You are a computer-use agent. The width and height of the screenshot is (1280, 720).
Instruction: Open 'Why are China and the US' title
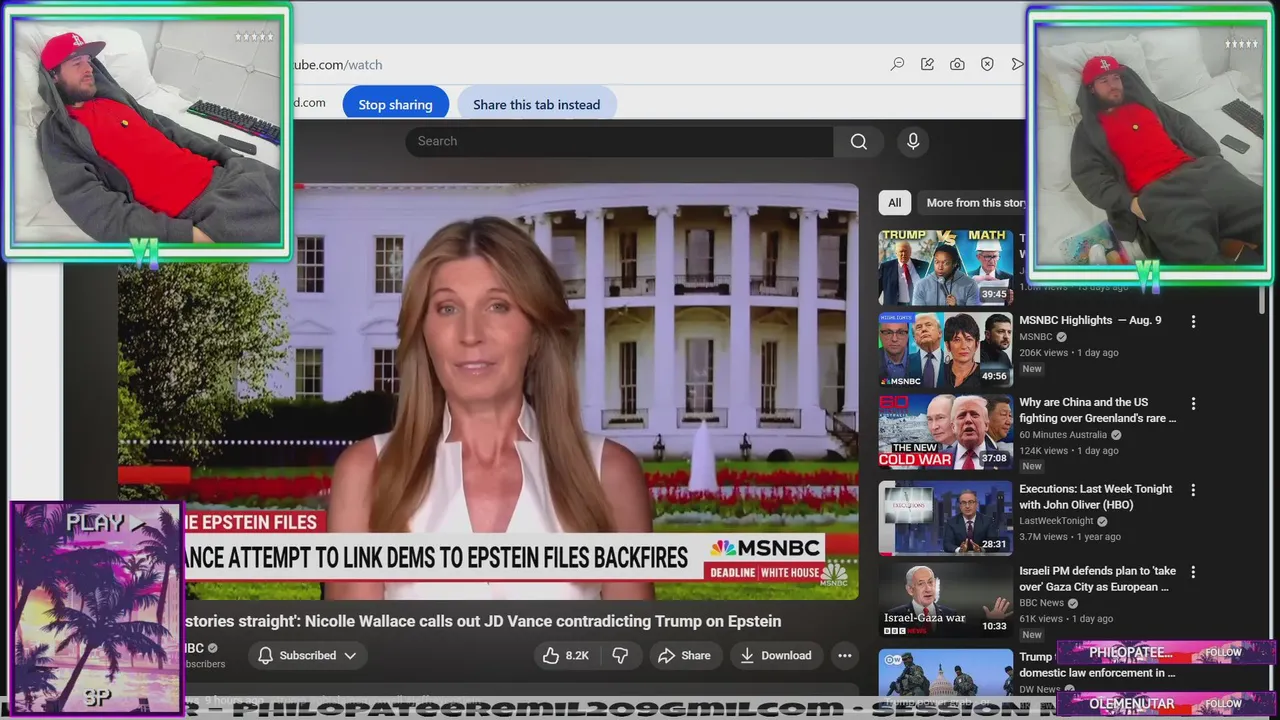[1098, 410]
